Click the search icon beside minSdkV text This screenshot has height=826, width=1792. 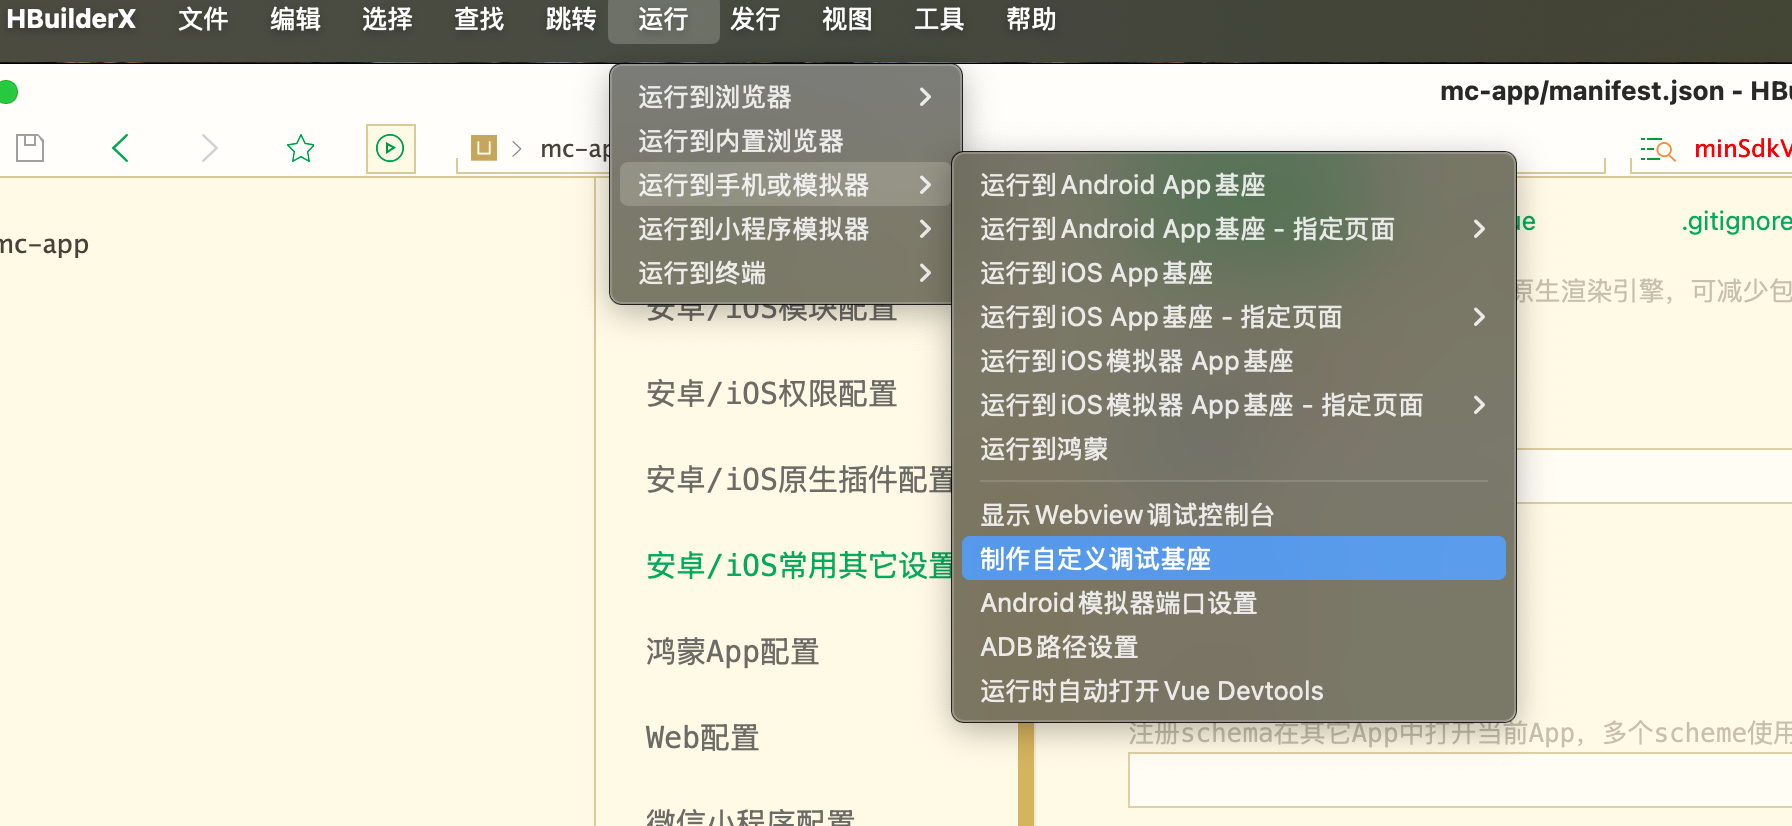(x=1658, y=149)
